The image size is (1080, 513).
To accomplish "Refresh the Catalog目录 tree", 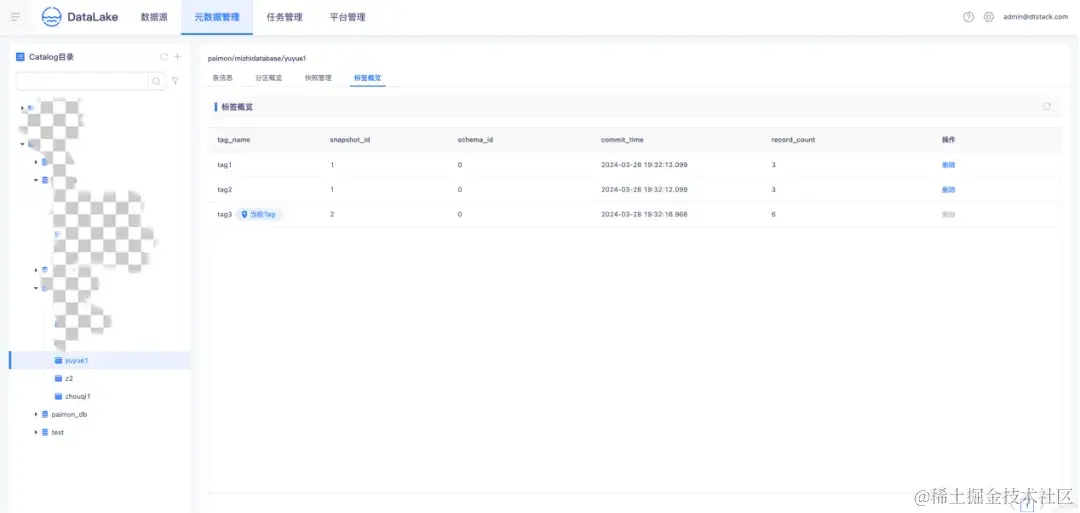I will 164,57.
